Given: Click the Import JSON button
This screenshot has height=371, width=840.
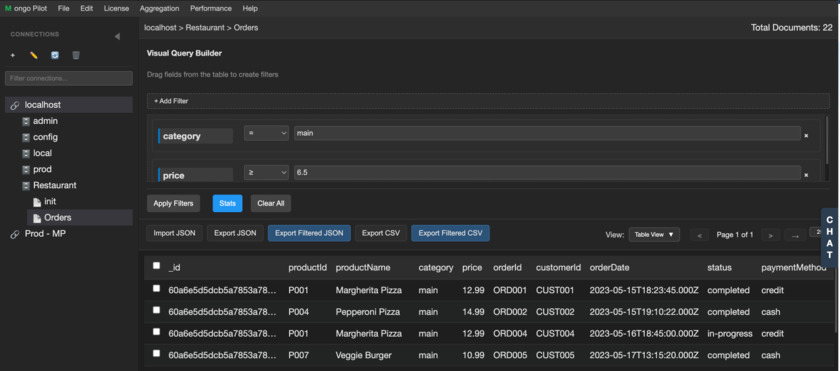Looking at the screenshot, I should [x=175, y=233].
